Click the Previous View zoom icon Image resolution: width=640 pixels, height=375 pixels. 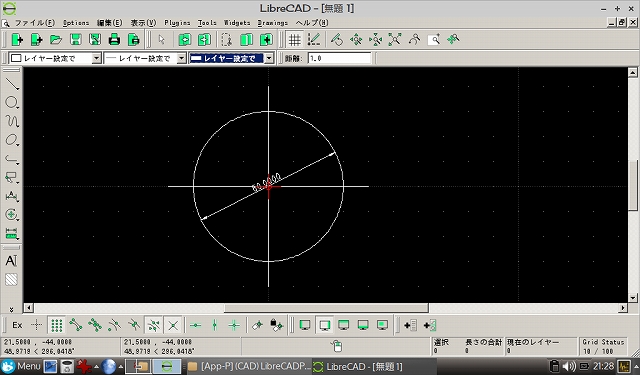414,40
